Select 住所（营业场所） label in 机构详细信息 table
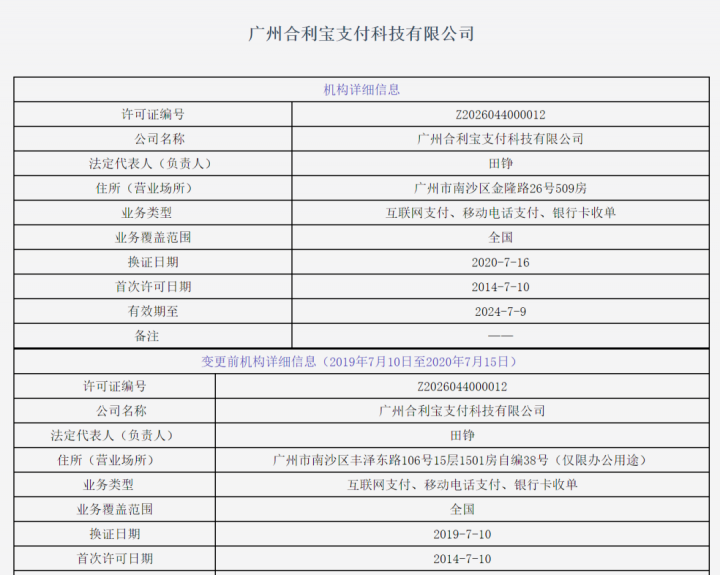 point(146,188)
